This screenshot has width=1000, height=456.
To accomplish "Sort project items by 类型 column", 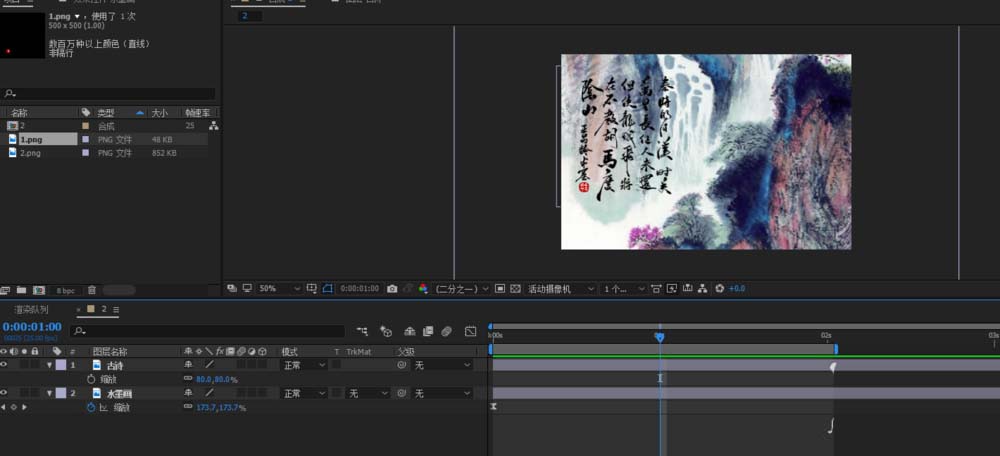I will [105, 113].
